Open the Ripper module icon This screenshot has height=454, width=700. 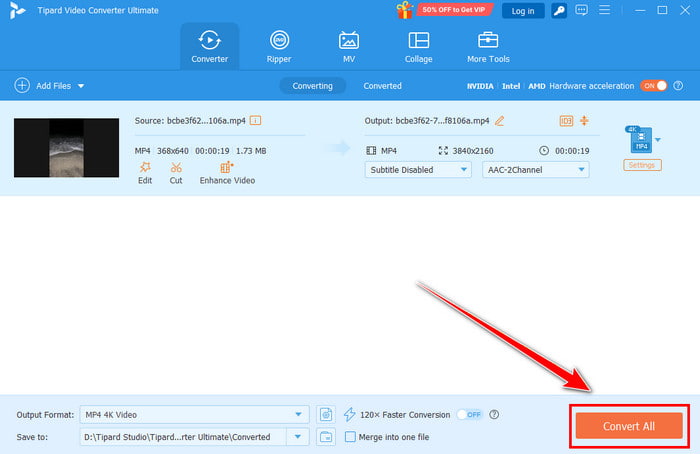pos(279,40)
